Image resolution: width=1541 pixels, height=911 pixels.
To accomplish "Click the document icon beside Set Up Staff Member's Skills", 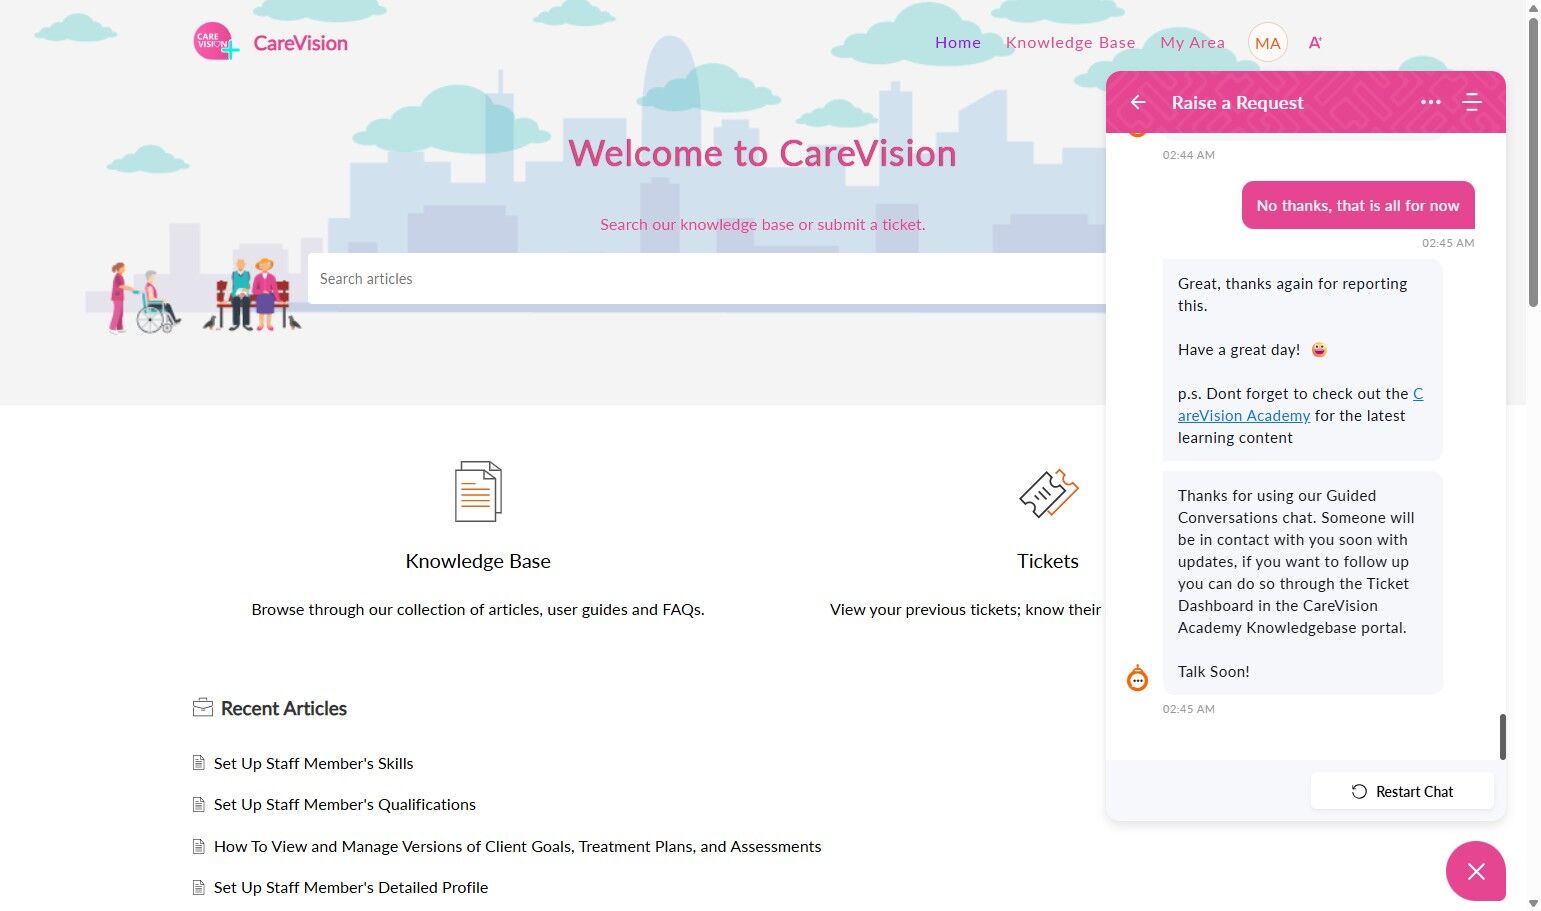I will [x=198, y=763].
